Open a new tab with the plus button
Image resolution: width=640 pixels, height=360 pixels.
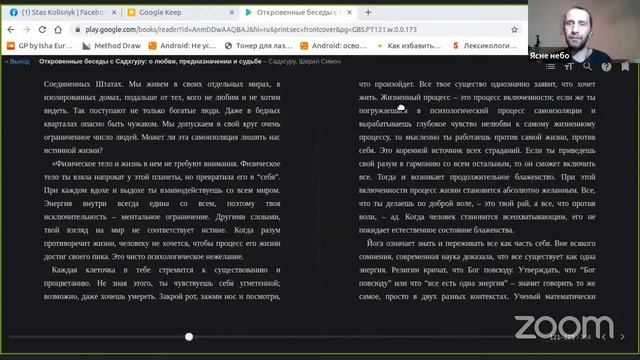(368, 12)
